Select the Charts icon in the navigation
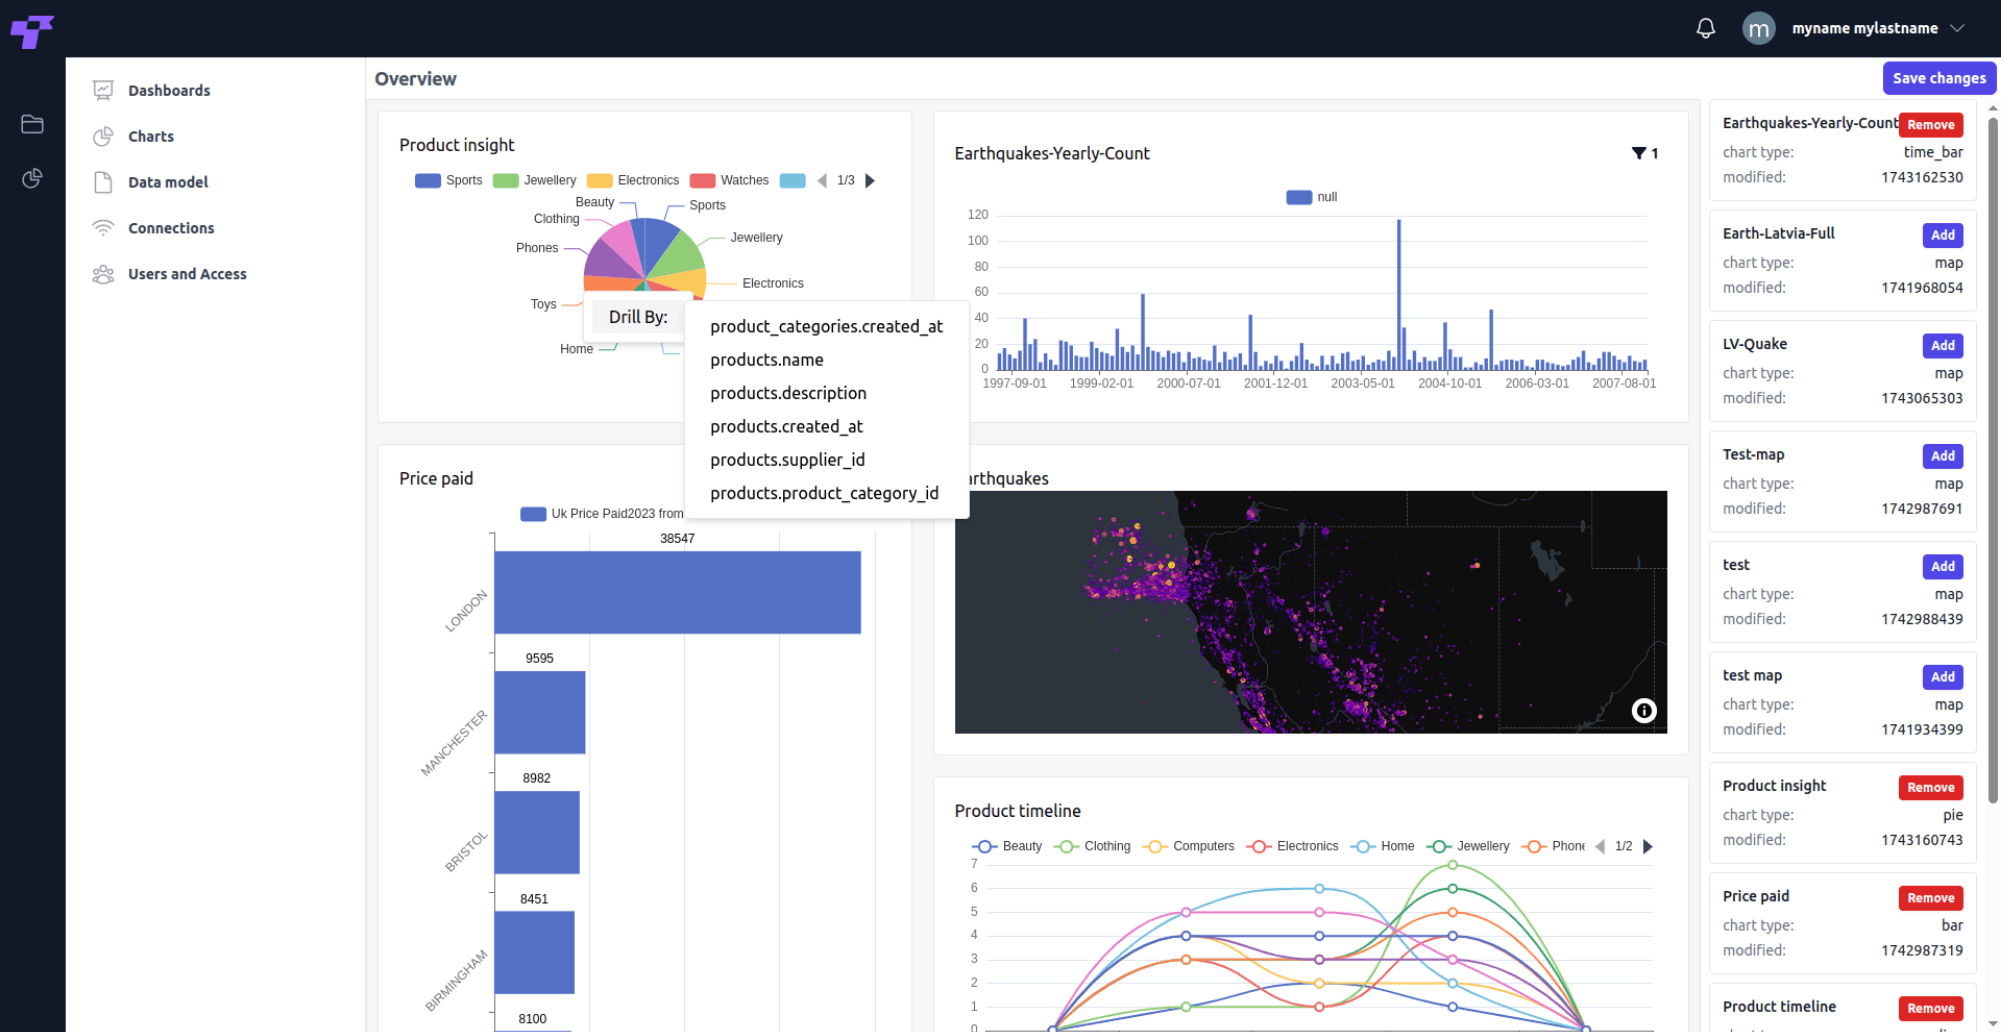This screenshot has height=1032, width=2004. pyautogui.click(x=103, y=136)
